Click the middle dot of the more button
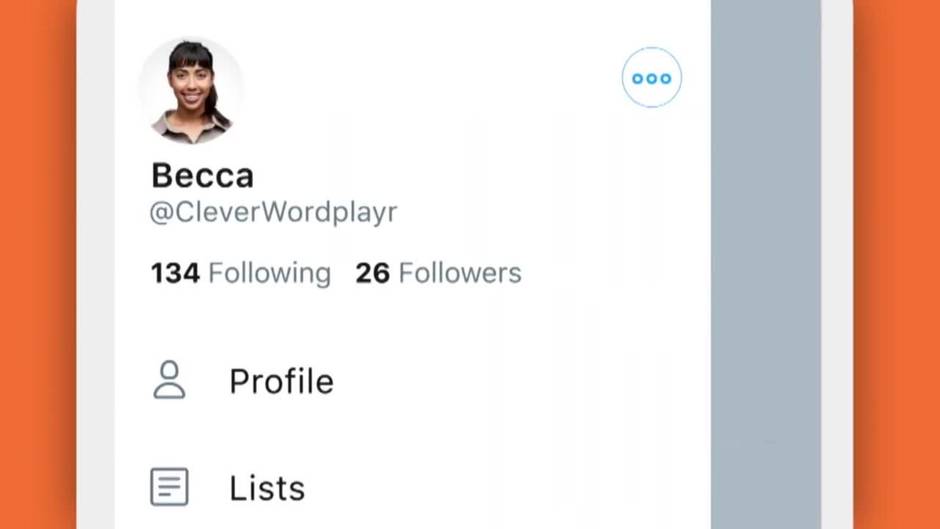 (x=652, y=79)
